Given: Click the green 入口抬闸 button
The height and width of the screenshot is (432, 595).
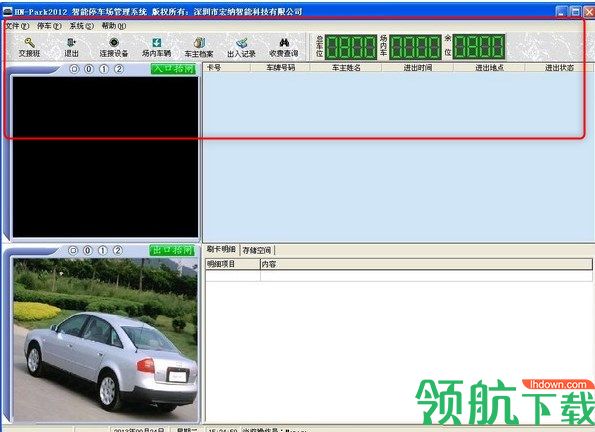Looking at the screenshot, I should [173, 69].
